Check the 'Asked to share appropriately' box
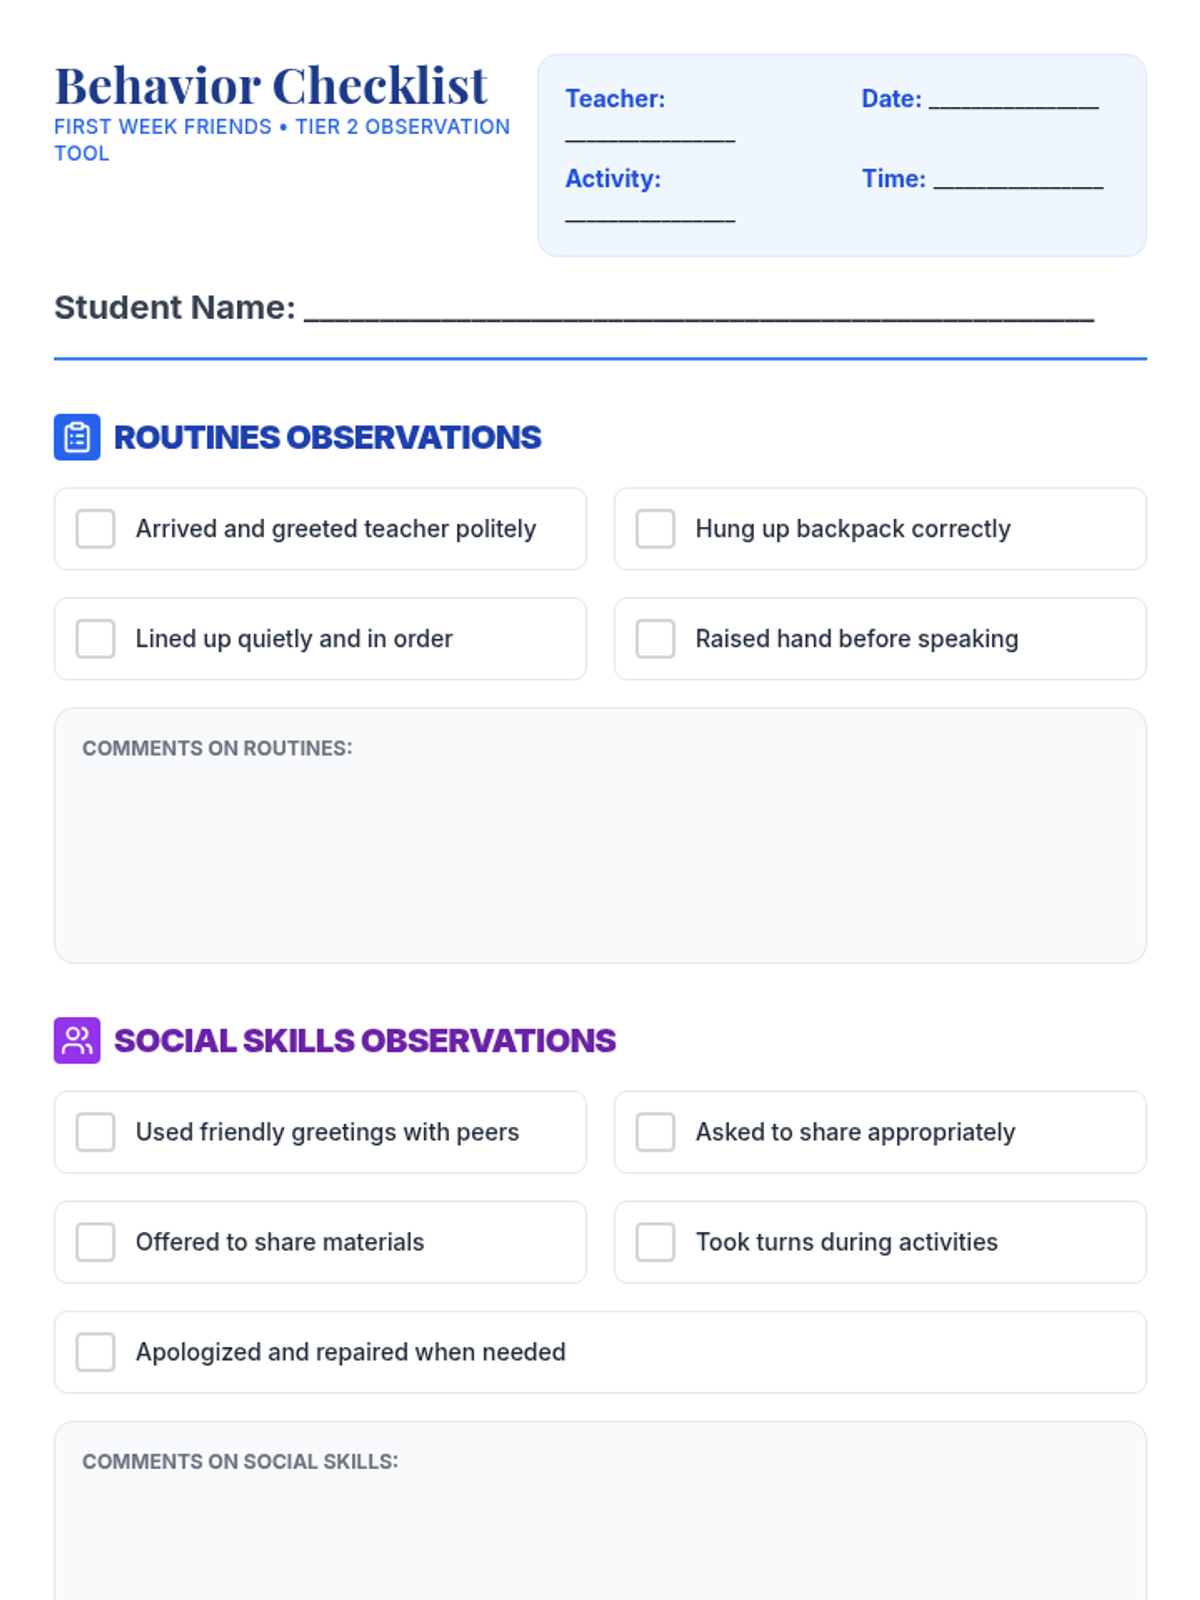Image resolution: width=1200 pixels, height=1600 pixels. tap(656, 1132)
